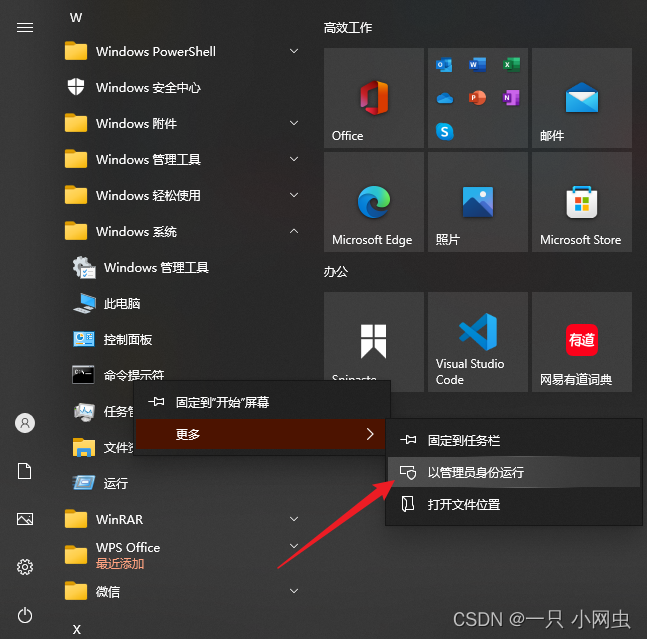647x639 pixels.
Task: Open Skype icon in Office group tile
Action: tap(444, 132)
